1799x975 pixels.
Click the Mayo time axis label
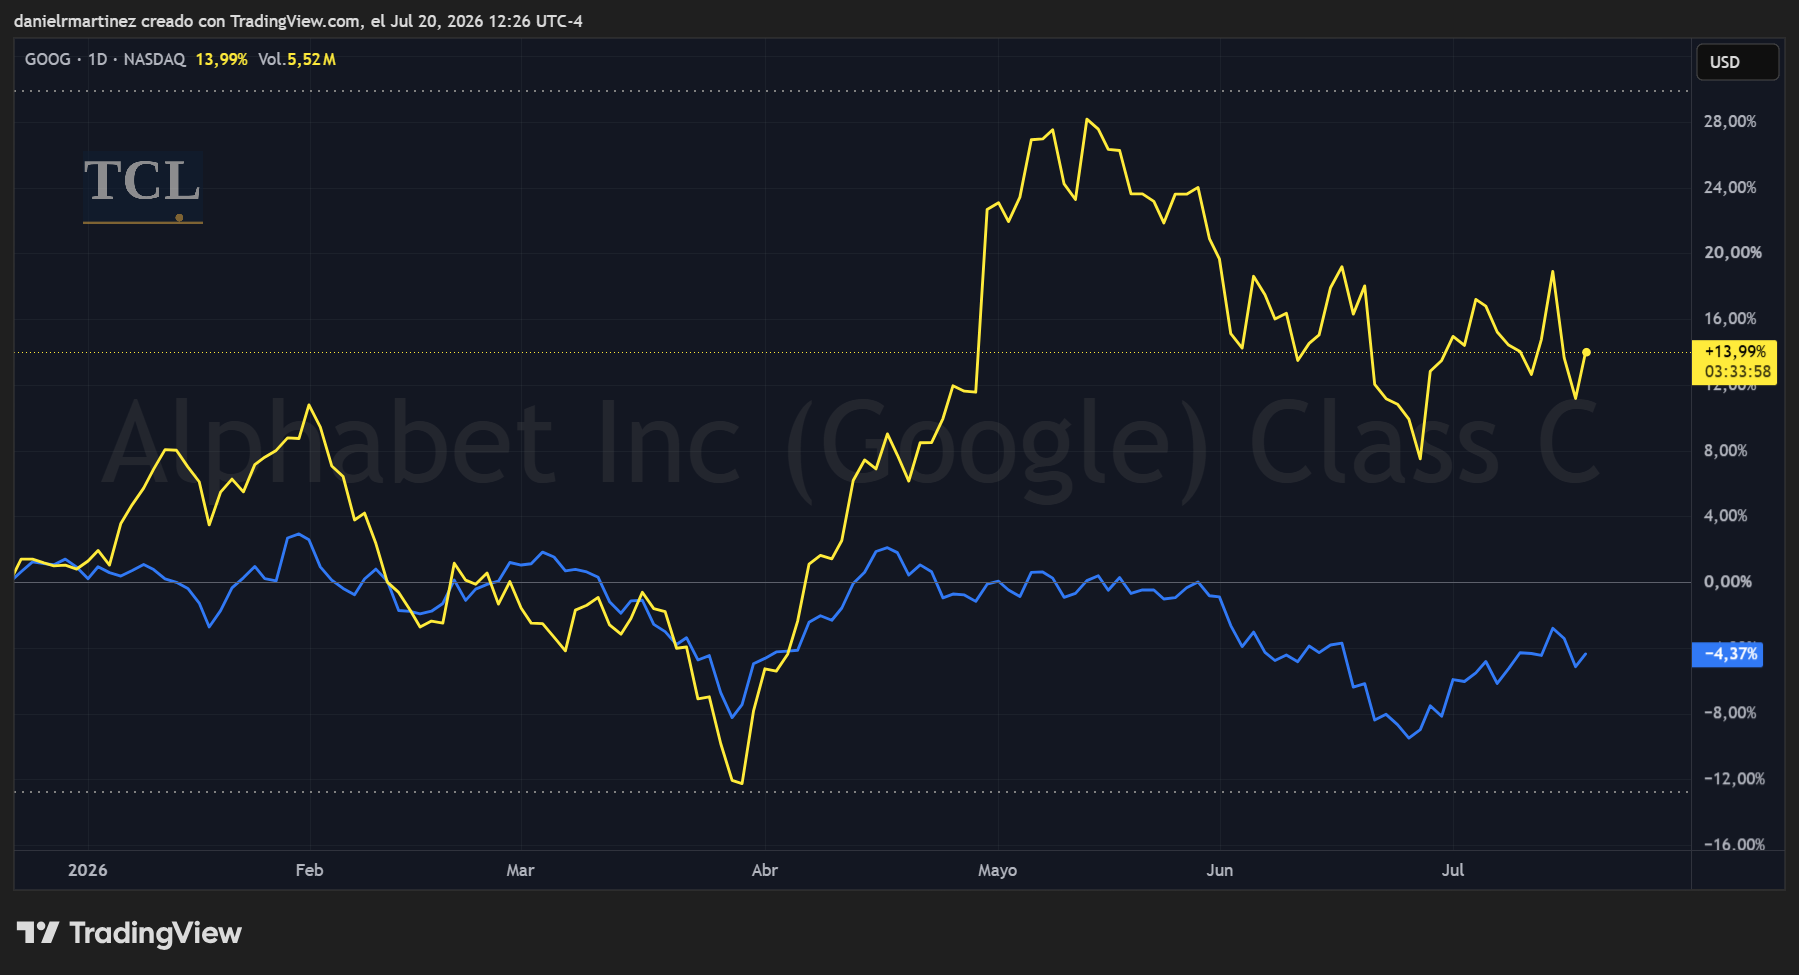997,870
